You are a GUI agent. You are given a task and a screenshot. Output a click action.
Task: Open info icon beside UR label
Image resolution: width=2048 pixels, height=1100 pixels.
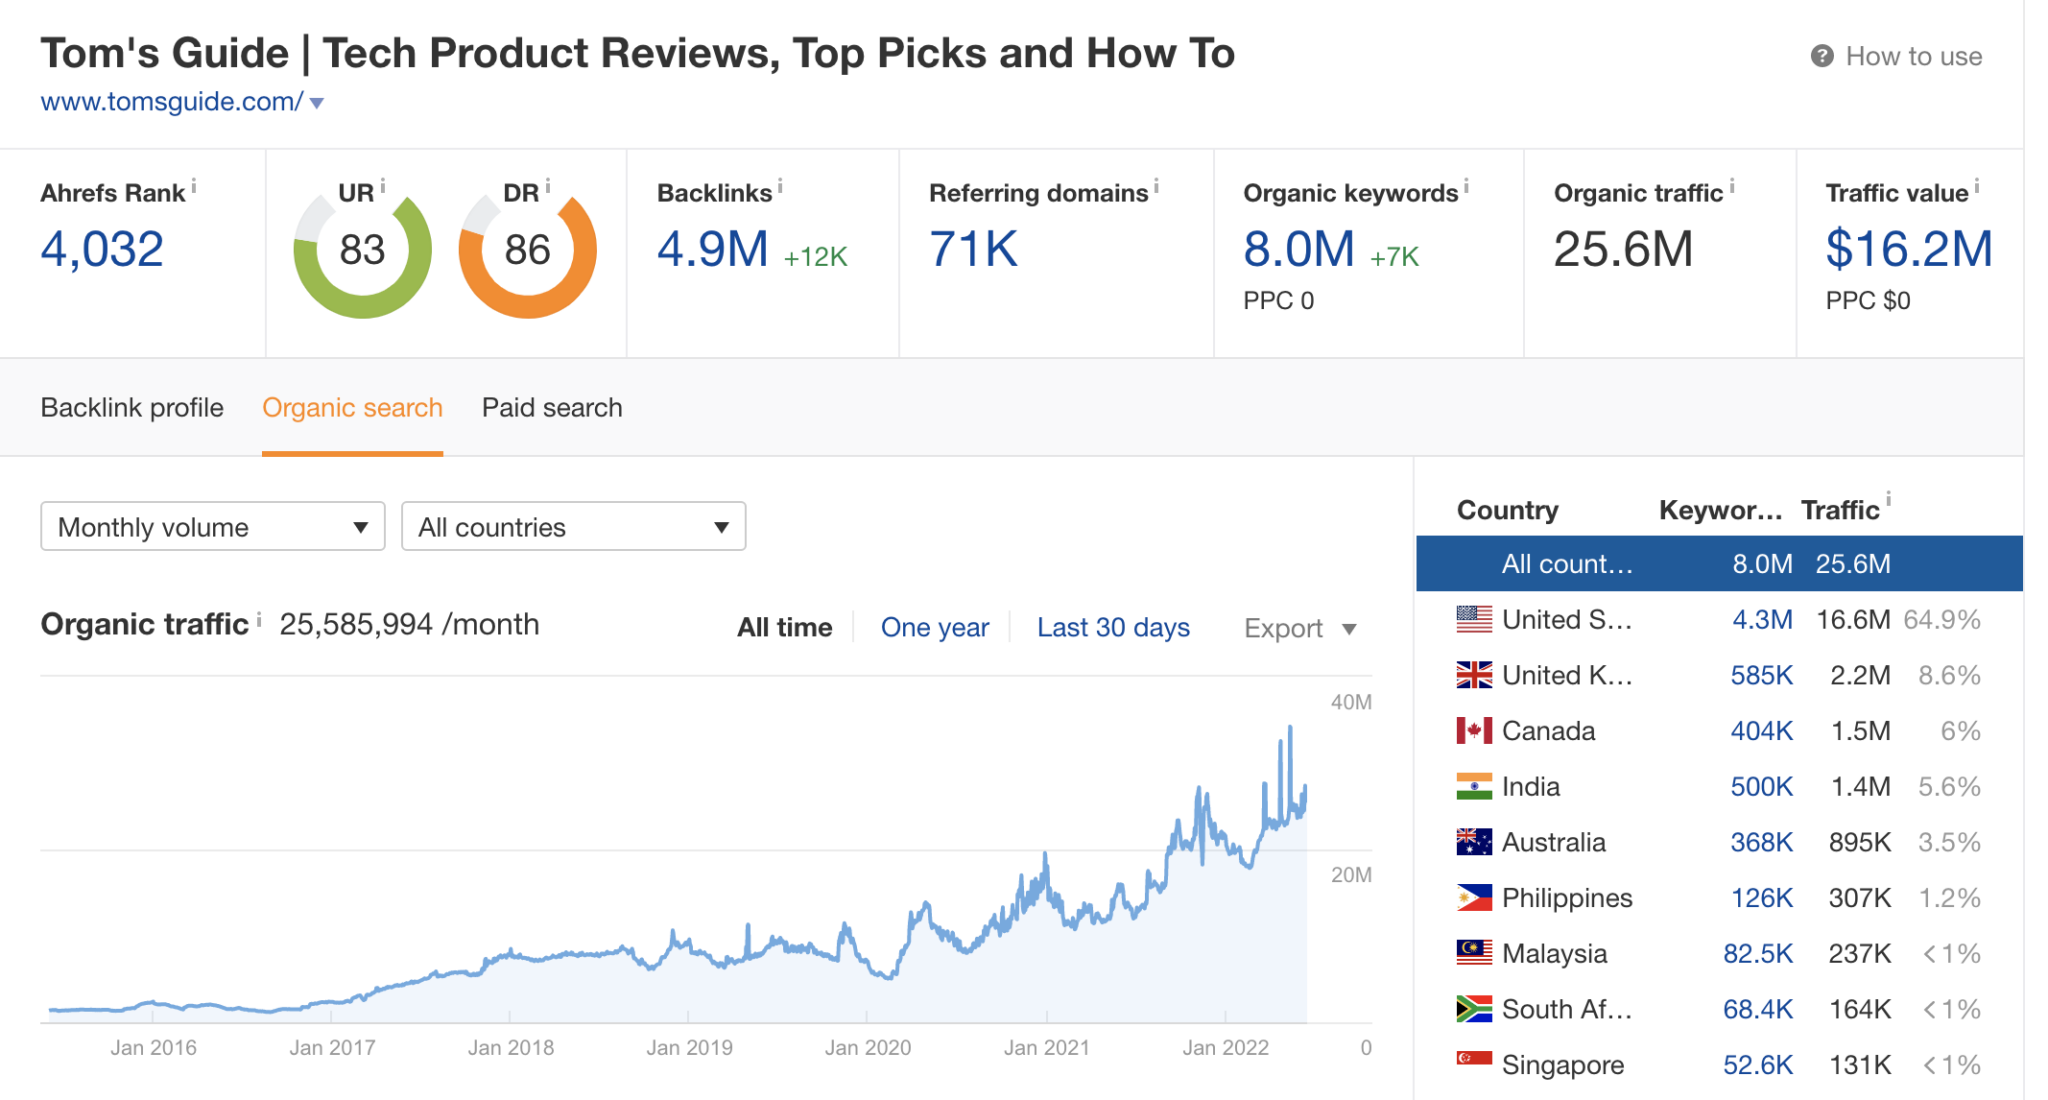383,186
